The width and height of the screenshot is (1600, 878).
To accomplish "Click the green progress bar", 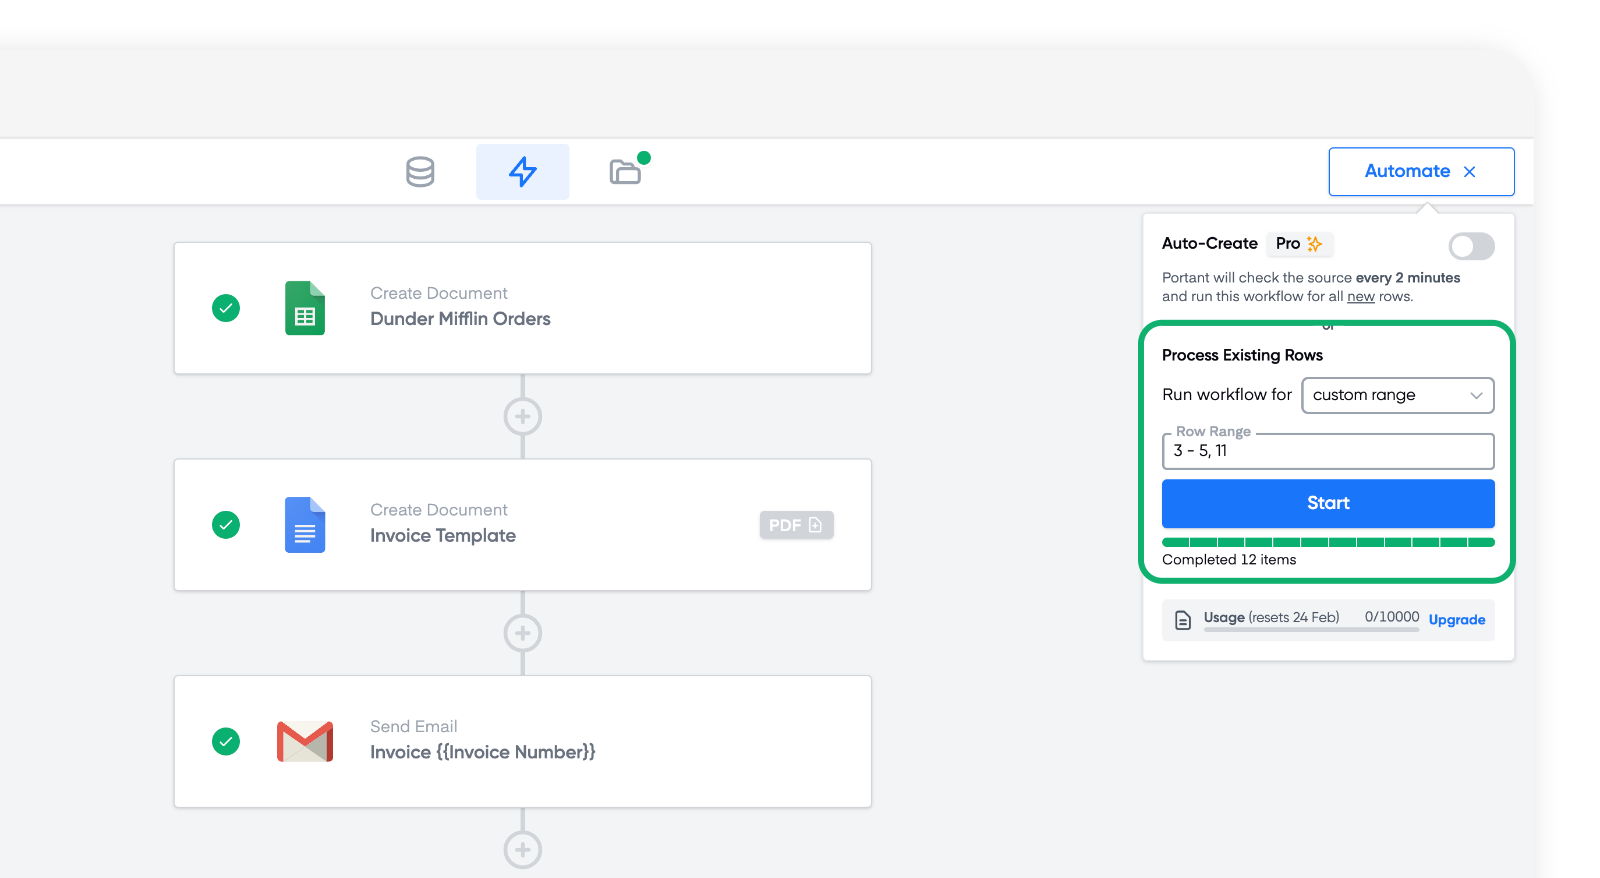I will 1327,542.
